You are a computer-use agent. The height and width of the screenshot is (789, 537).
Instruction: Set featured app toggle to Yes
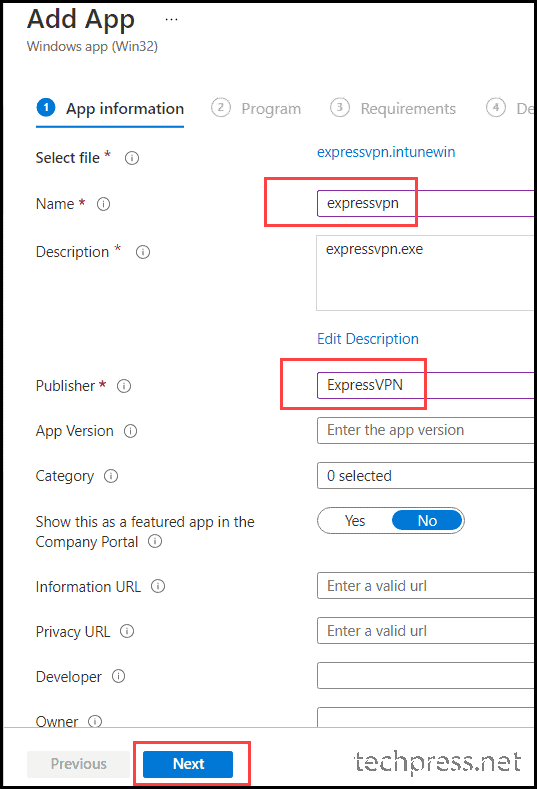pyautogui.click(x=355, y=520)
